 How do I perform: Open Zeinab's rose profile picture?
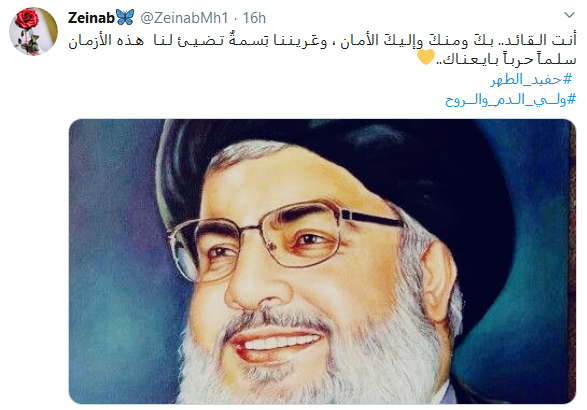(33, 31)
